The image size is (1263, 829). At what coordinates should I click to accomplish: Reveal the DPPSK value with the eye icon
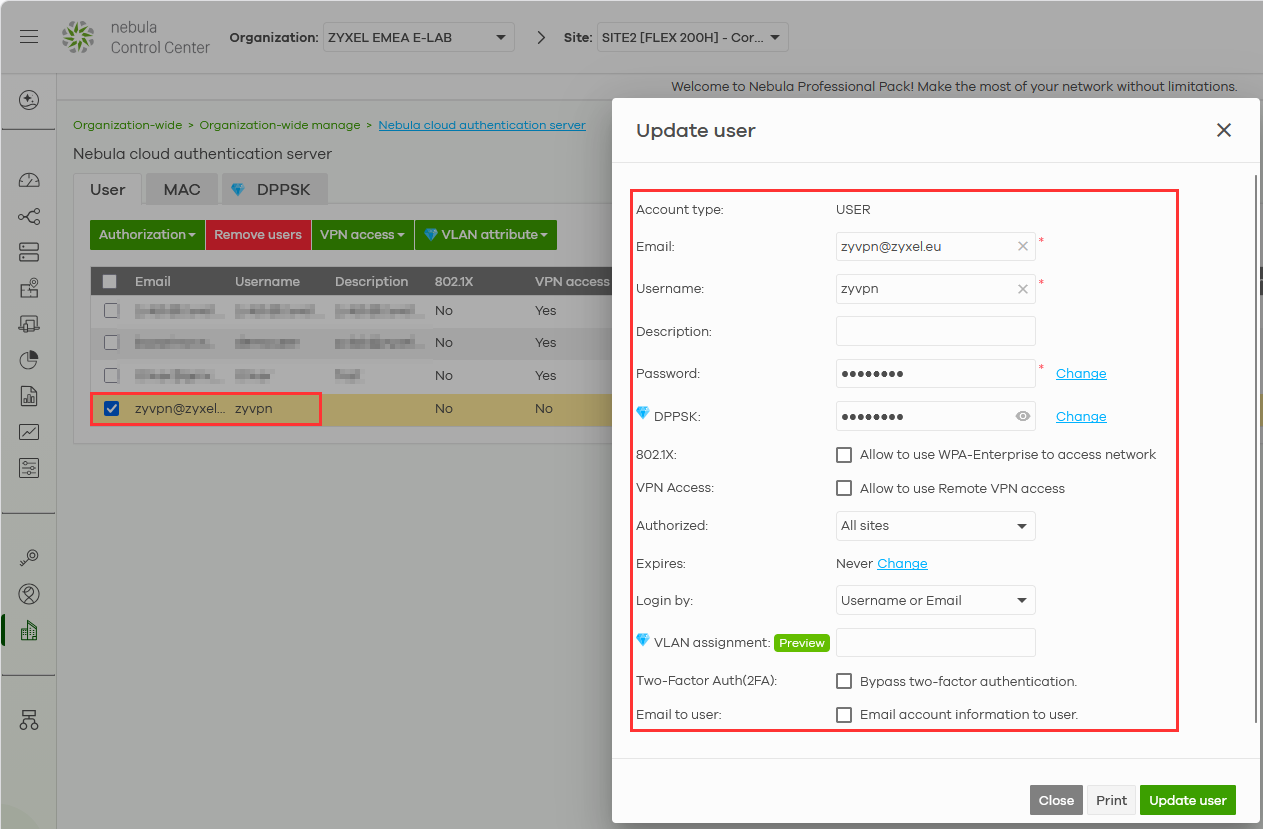click(x=1022, y=416)
